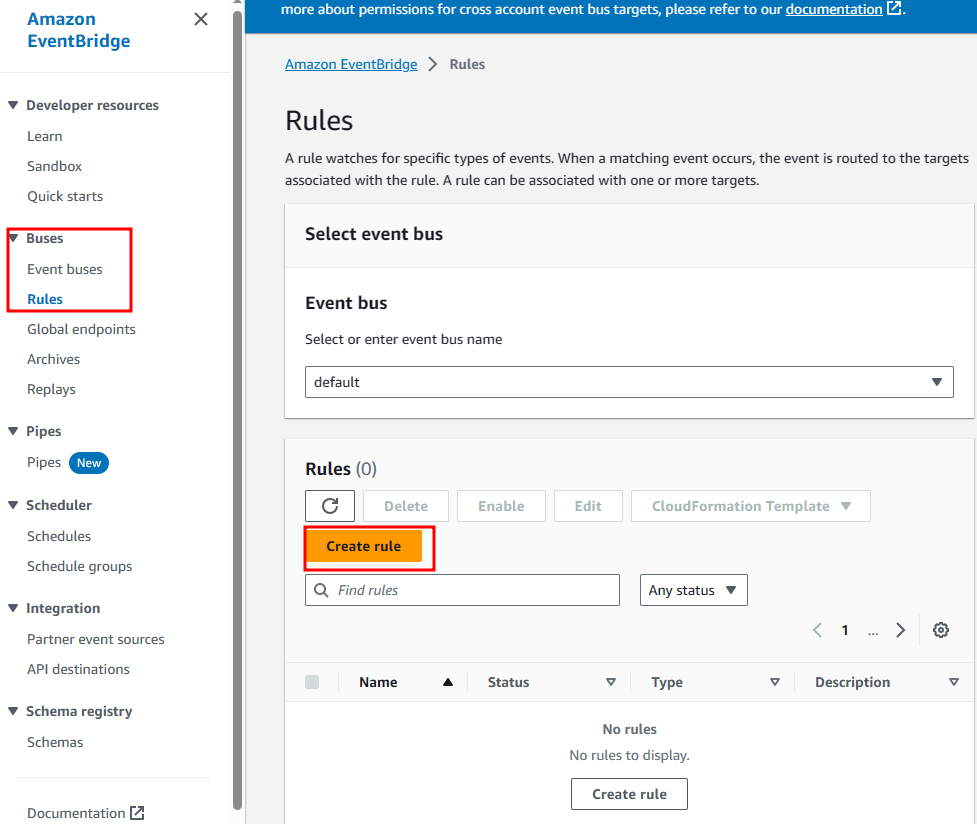This screenshot has height=824, width=977.
Task: Sort rules by Name ascending arrow
Action: (447, 683)
